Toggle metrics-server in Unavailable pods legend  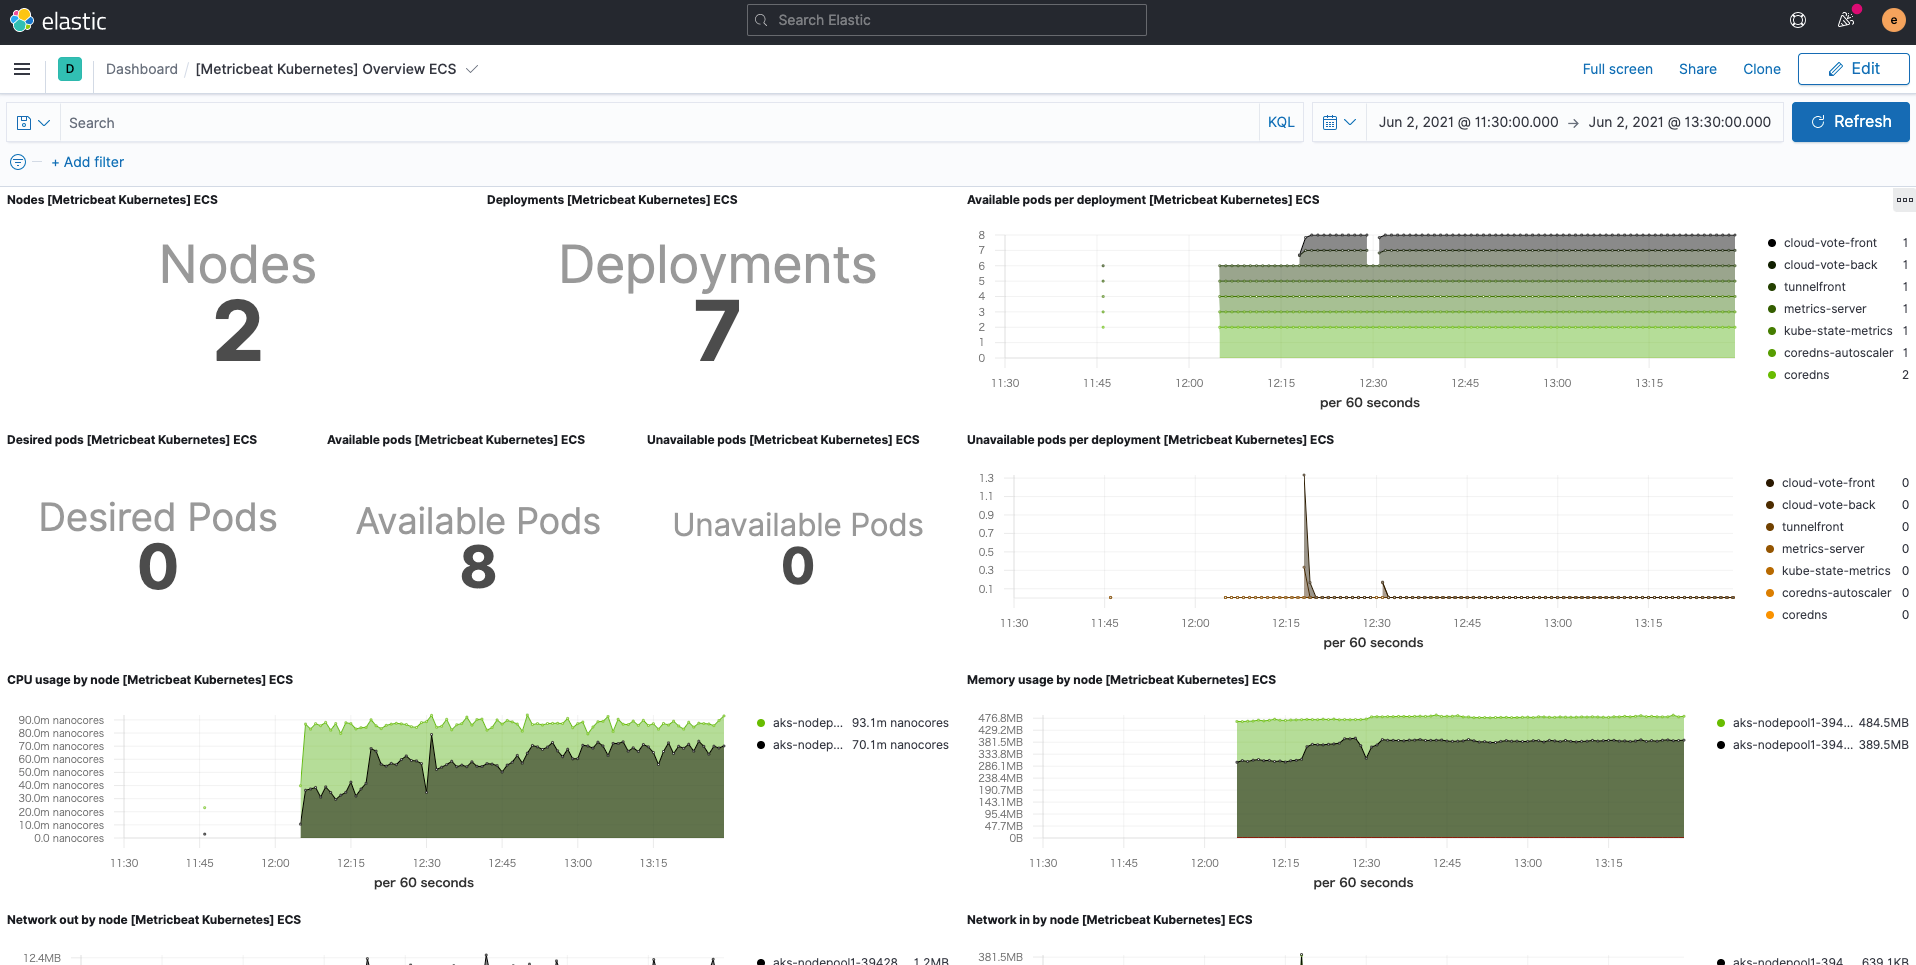1822,549
